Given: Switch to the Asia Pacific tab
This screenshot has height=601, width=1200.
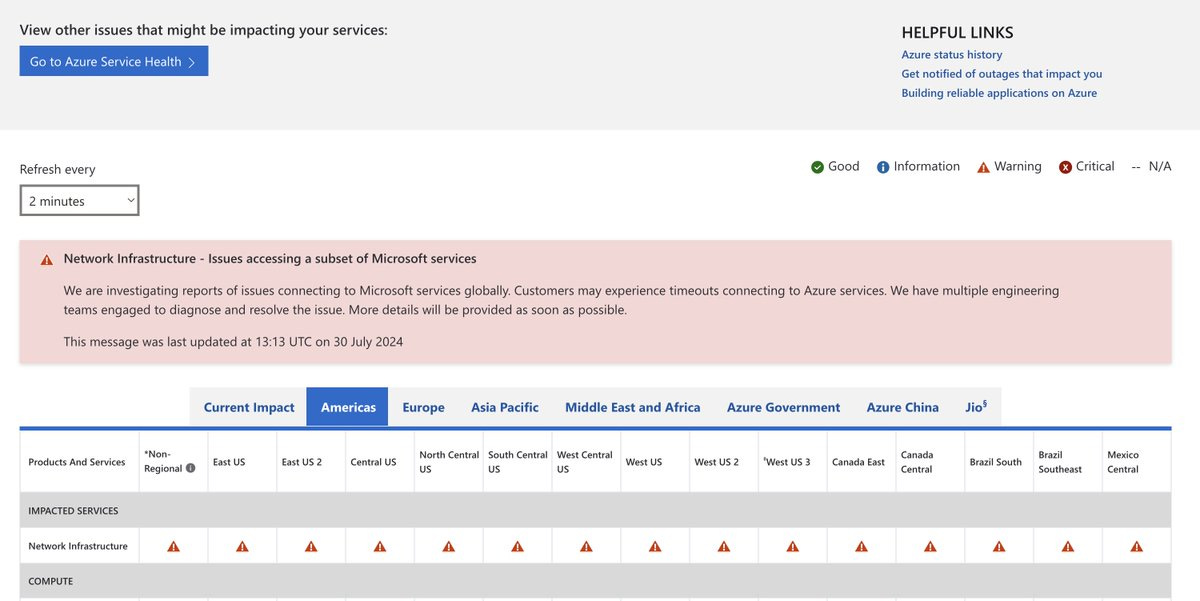Looking at the screenshot, I should click(505, 407).
